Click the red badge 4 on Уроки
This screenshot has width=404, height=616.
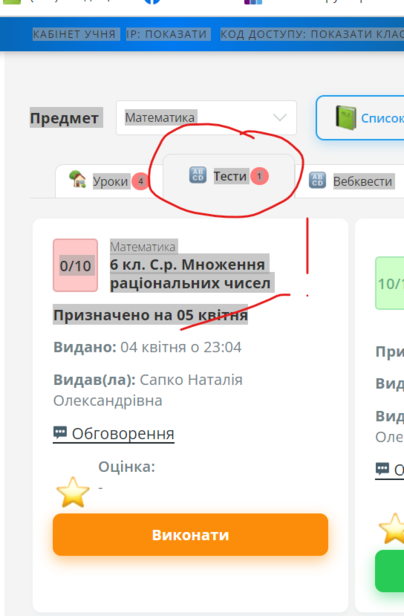[140, 181]
